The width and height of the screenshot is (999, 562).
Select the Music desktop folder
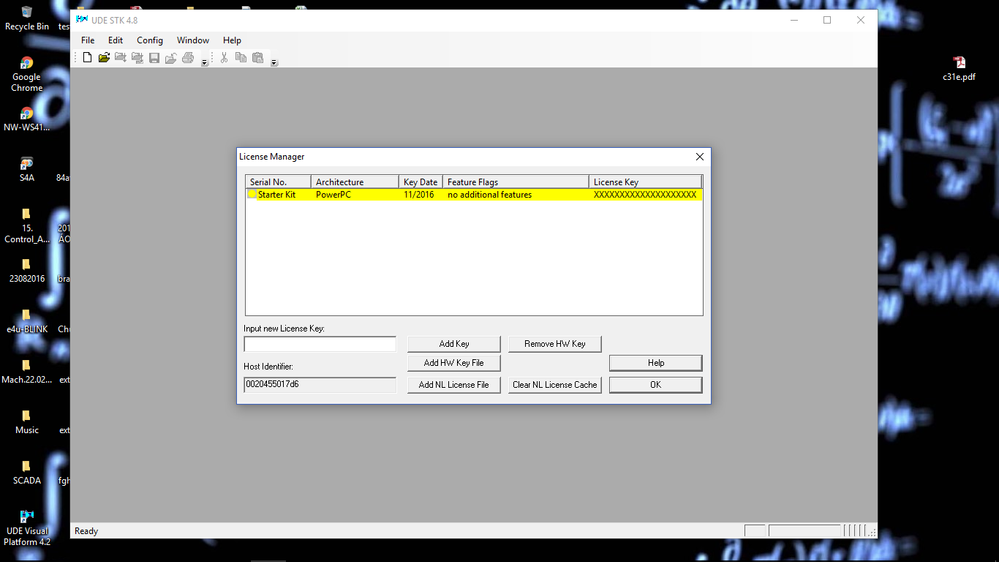[27, 422]
